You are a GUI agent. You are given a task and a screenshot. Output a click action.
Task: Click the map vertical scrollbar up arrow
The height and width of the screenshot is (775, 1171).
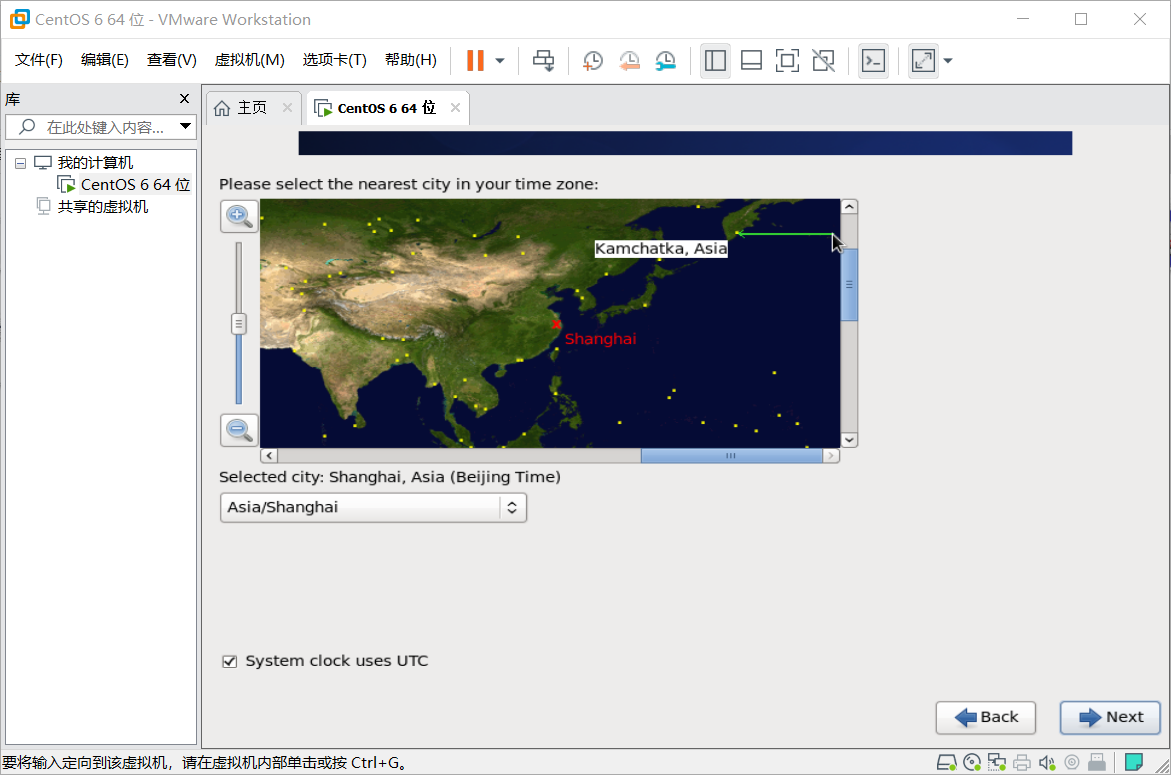click(849, 207)
